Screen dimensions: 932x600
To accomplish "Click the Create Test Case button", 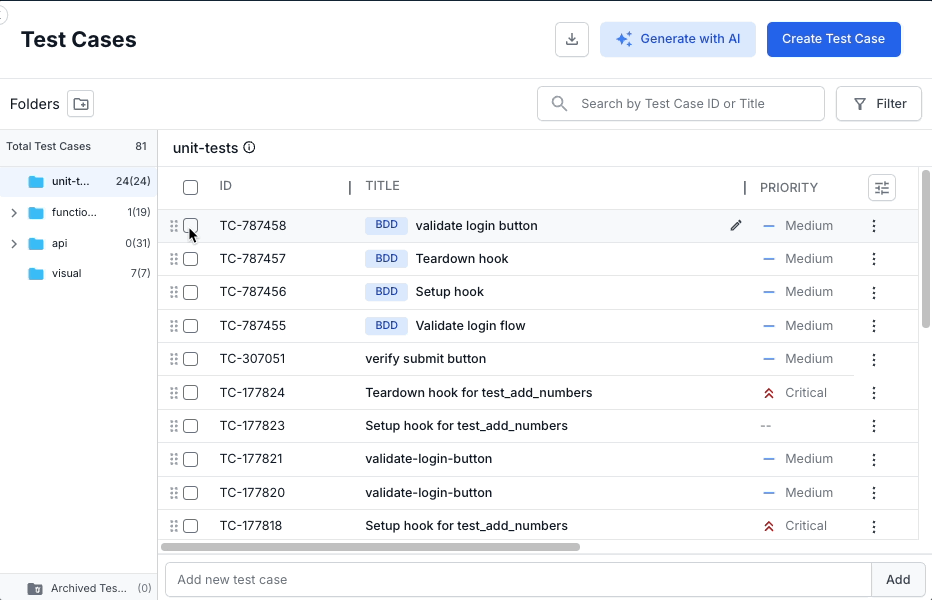I will (x=833, y=39).
